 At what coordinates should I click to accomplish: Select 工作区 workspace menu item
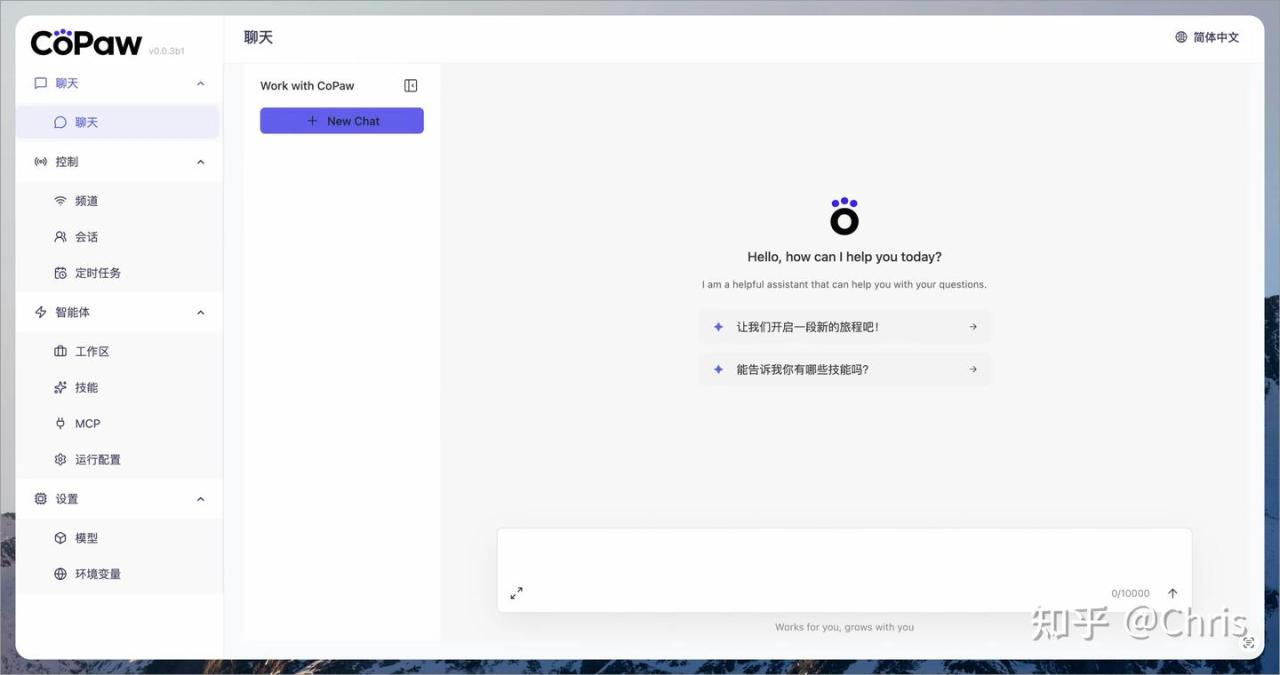(x=92, y=352)
